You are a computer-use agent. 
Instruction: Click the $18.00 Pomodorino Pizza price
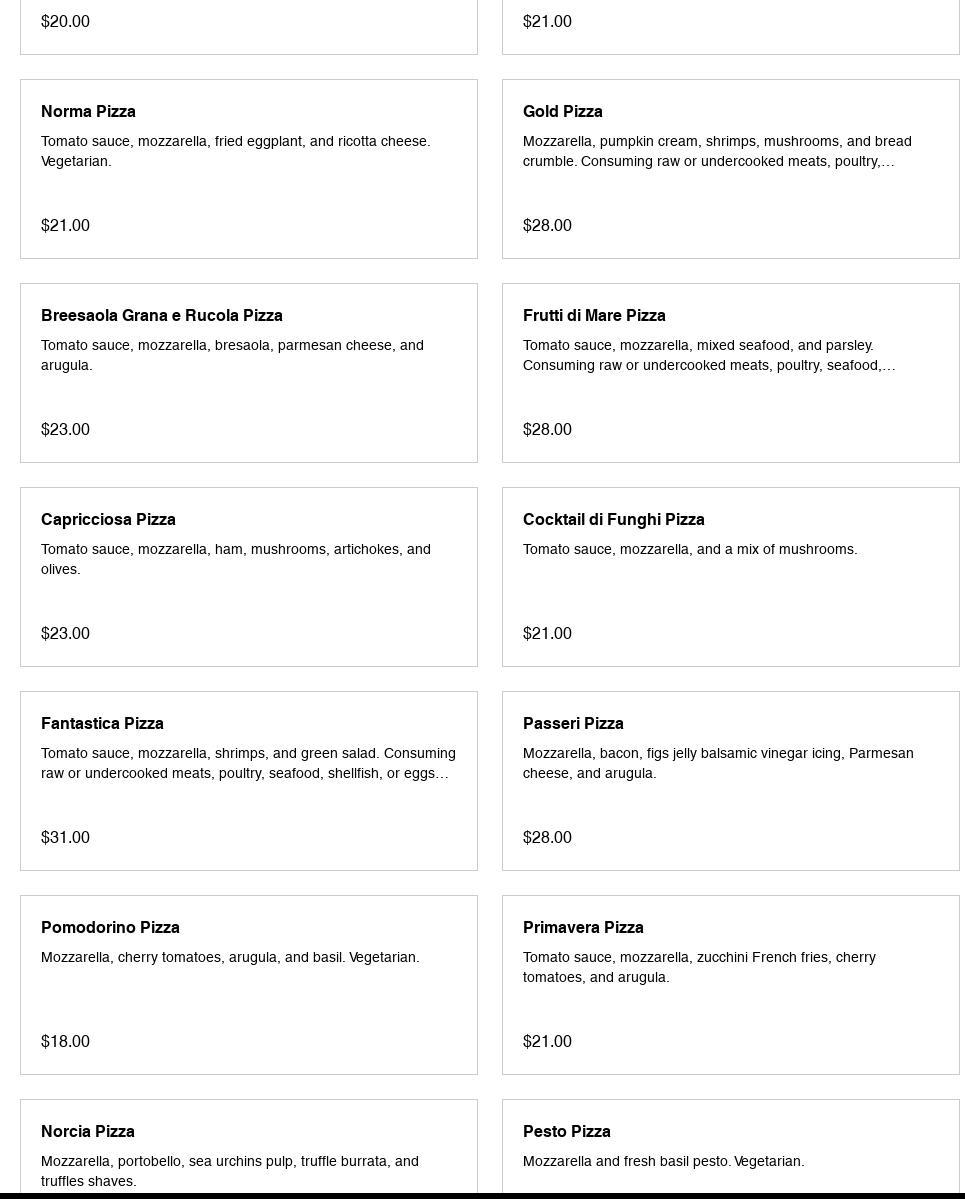[65, 1042]
